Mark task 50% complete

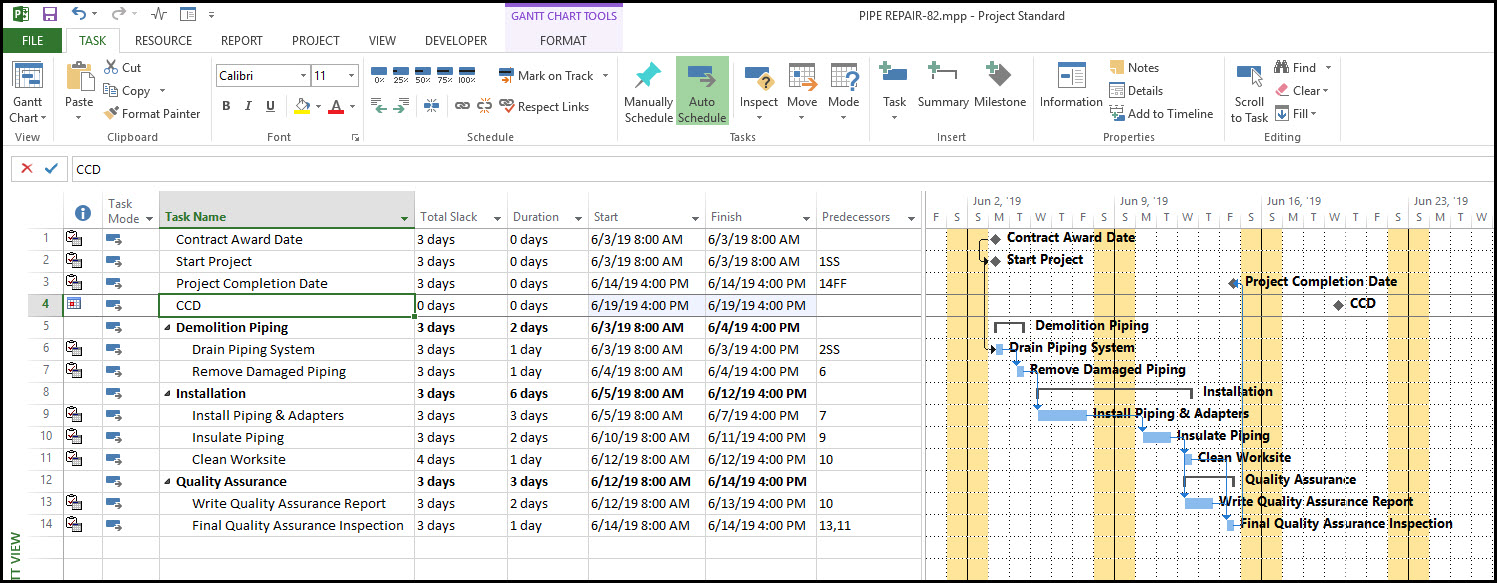coord(423,76)
